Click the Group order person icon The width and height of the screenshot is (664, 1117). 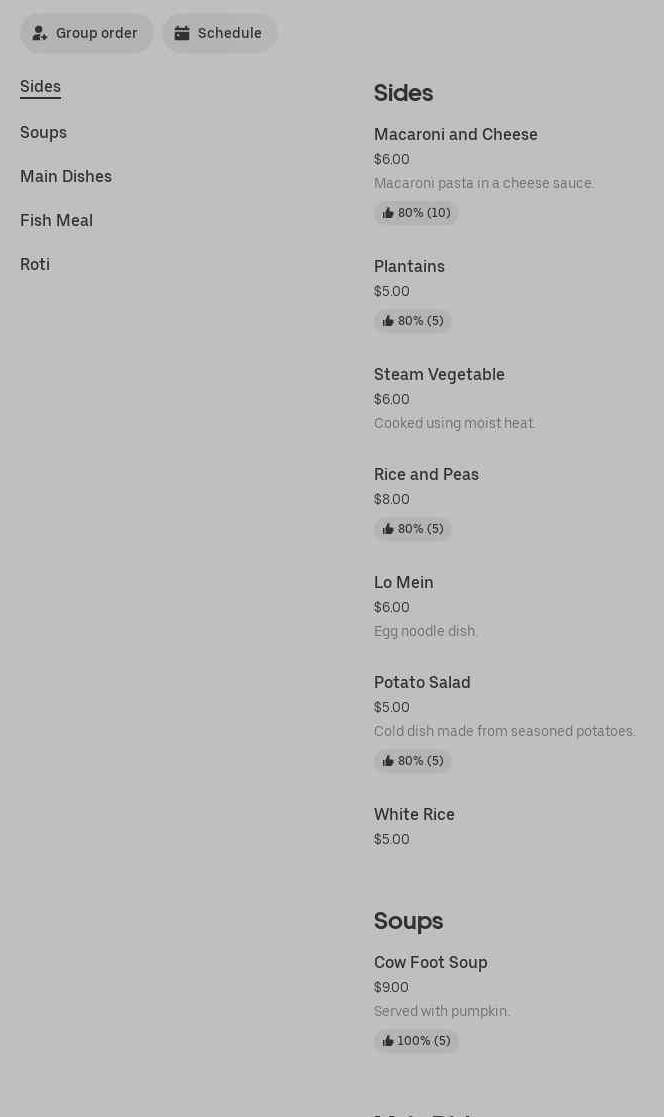pos(40,33)
